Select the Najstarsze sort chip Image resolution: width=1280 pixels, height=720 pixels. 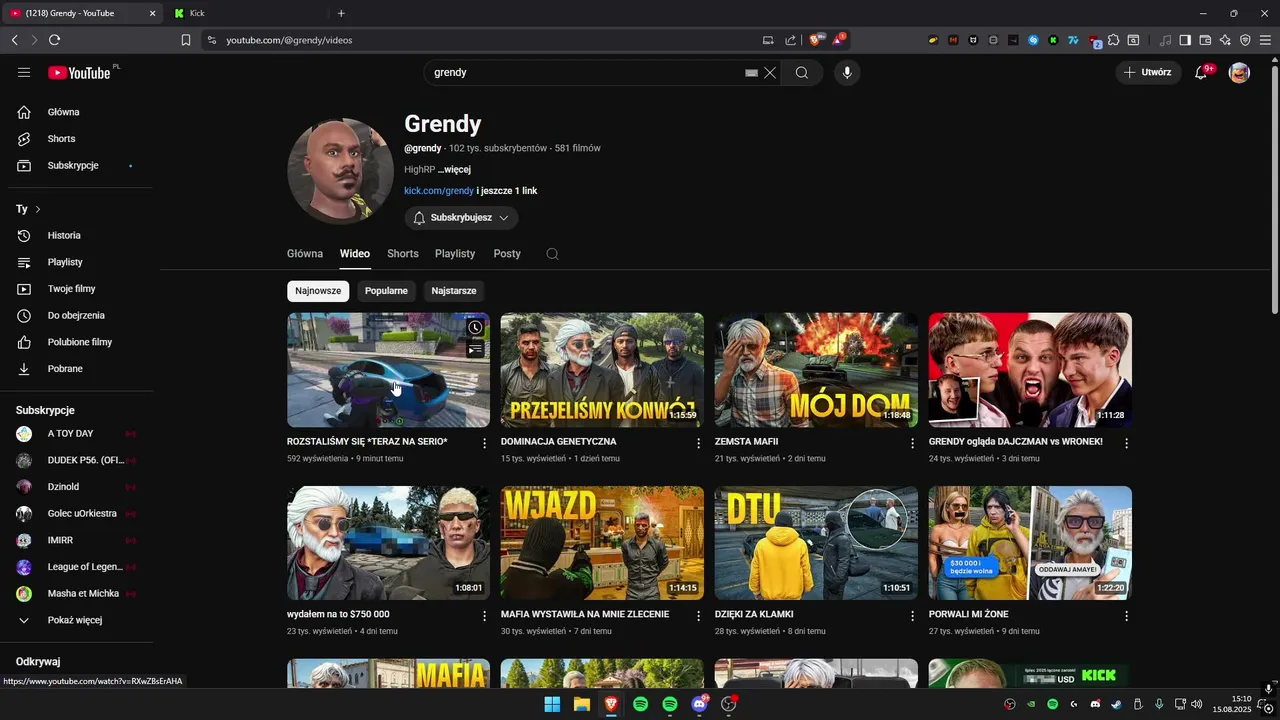(x=454, y=291)
